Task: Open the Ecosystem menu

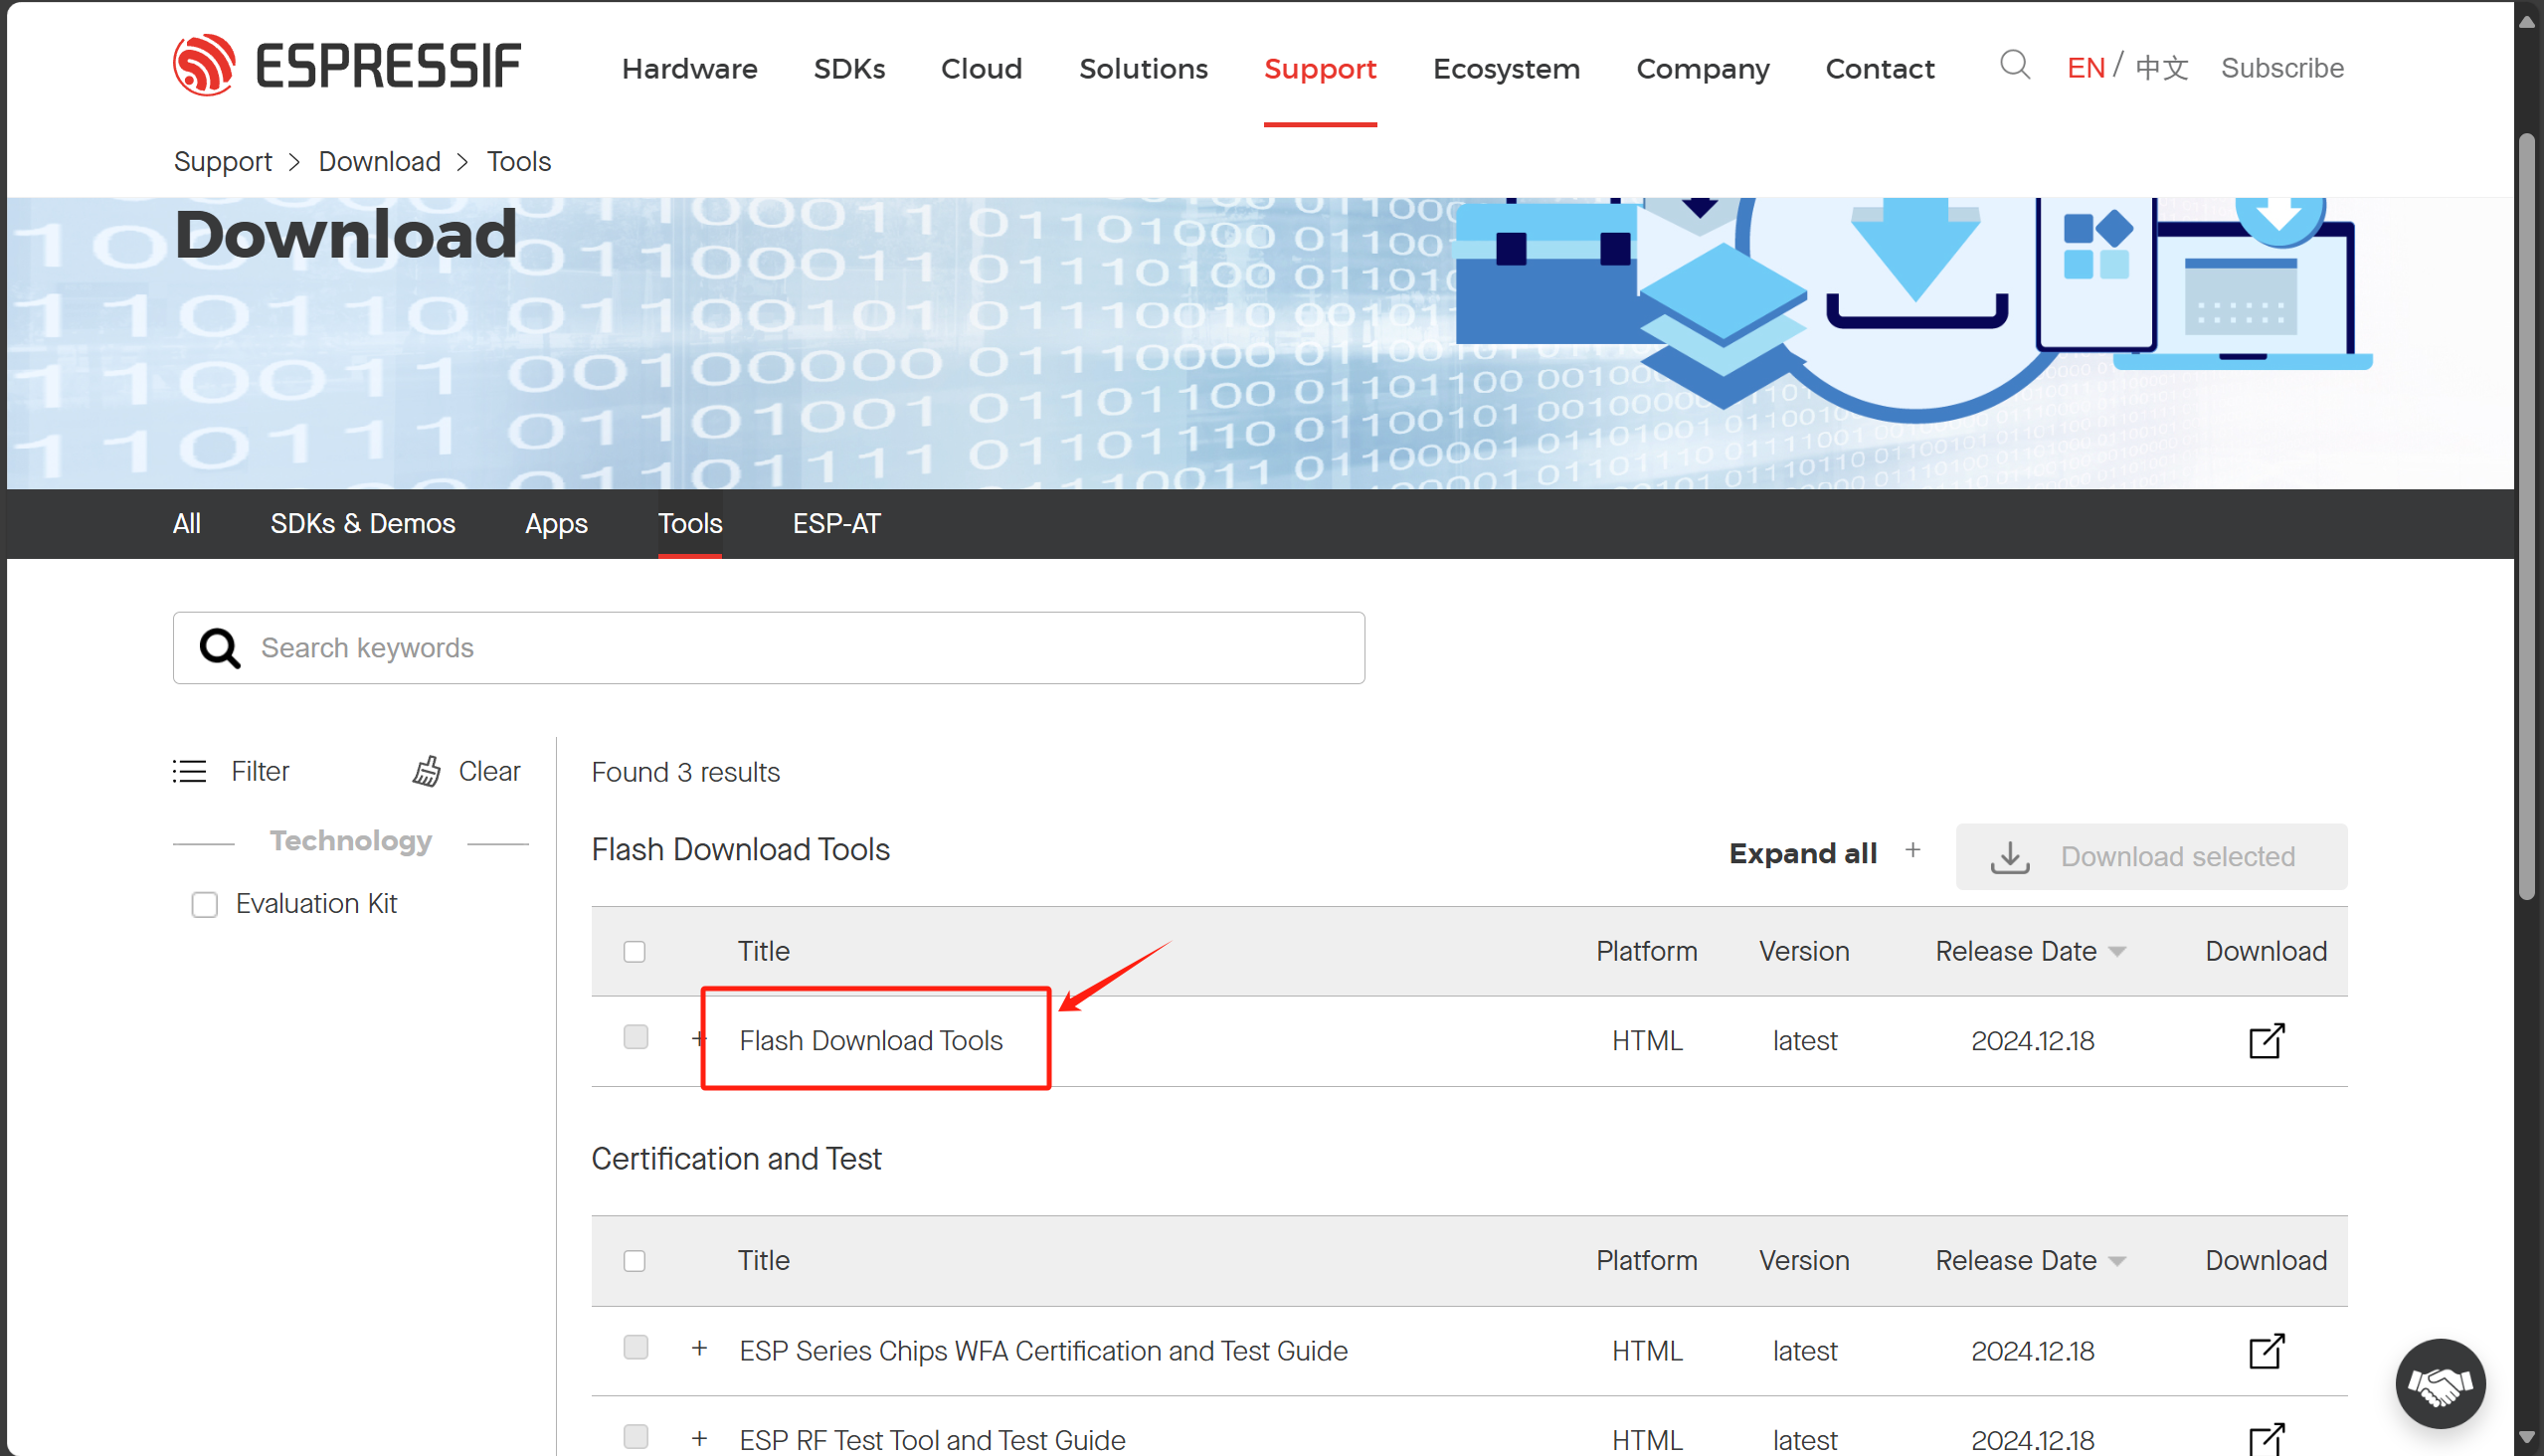Action: 1506,68
